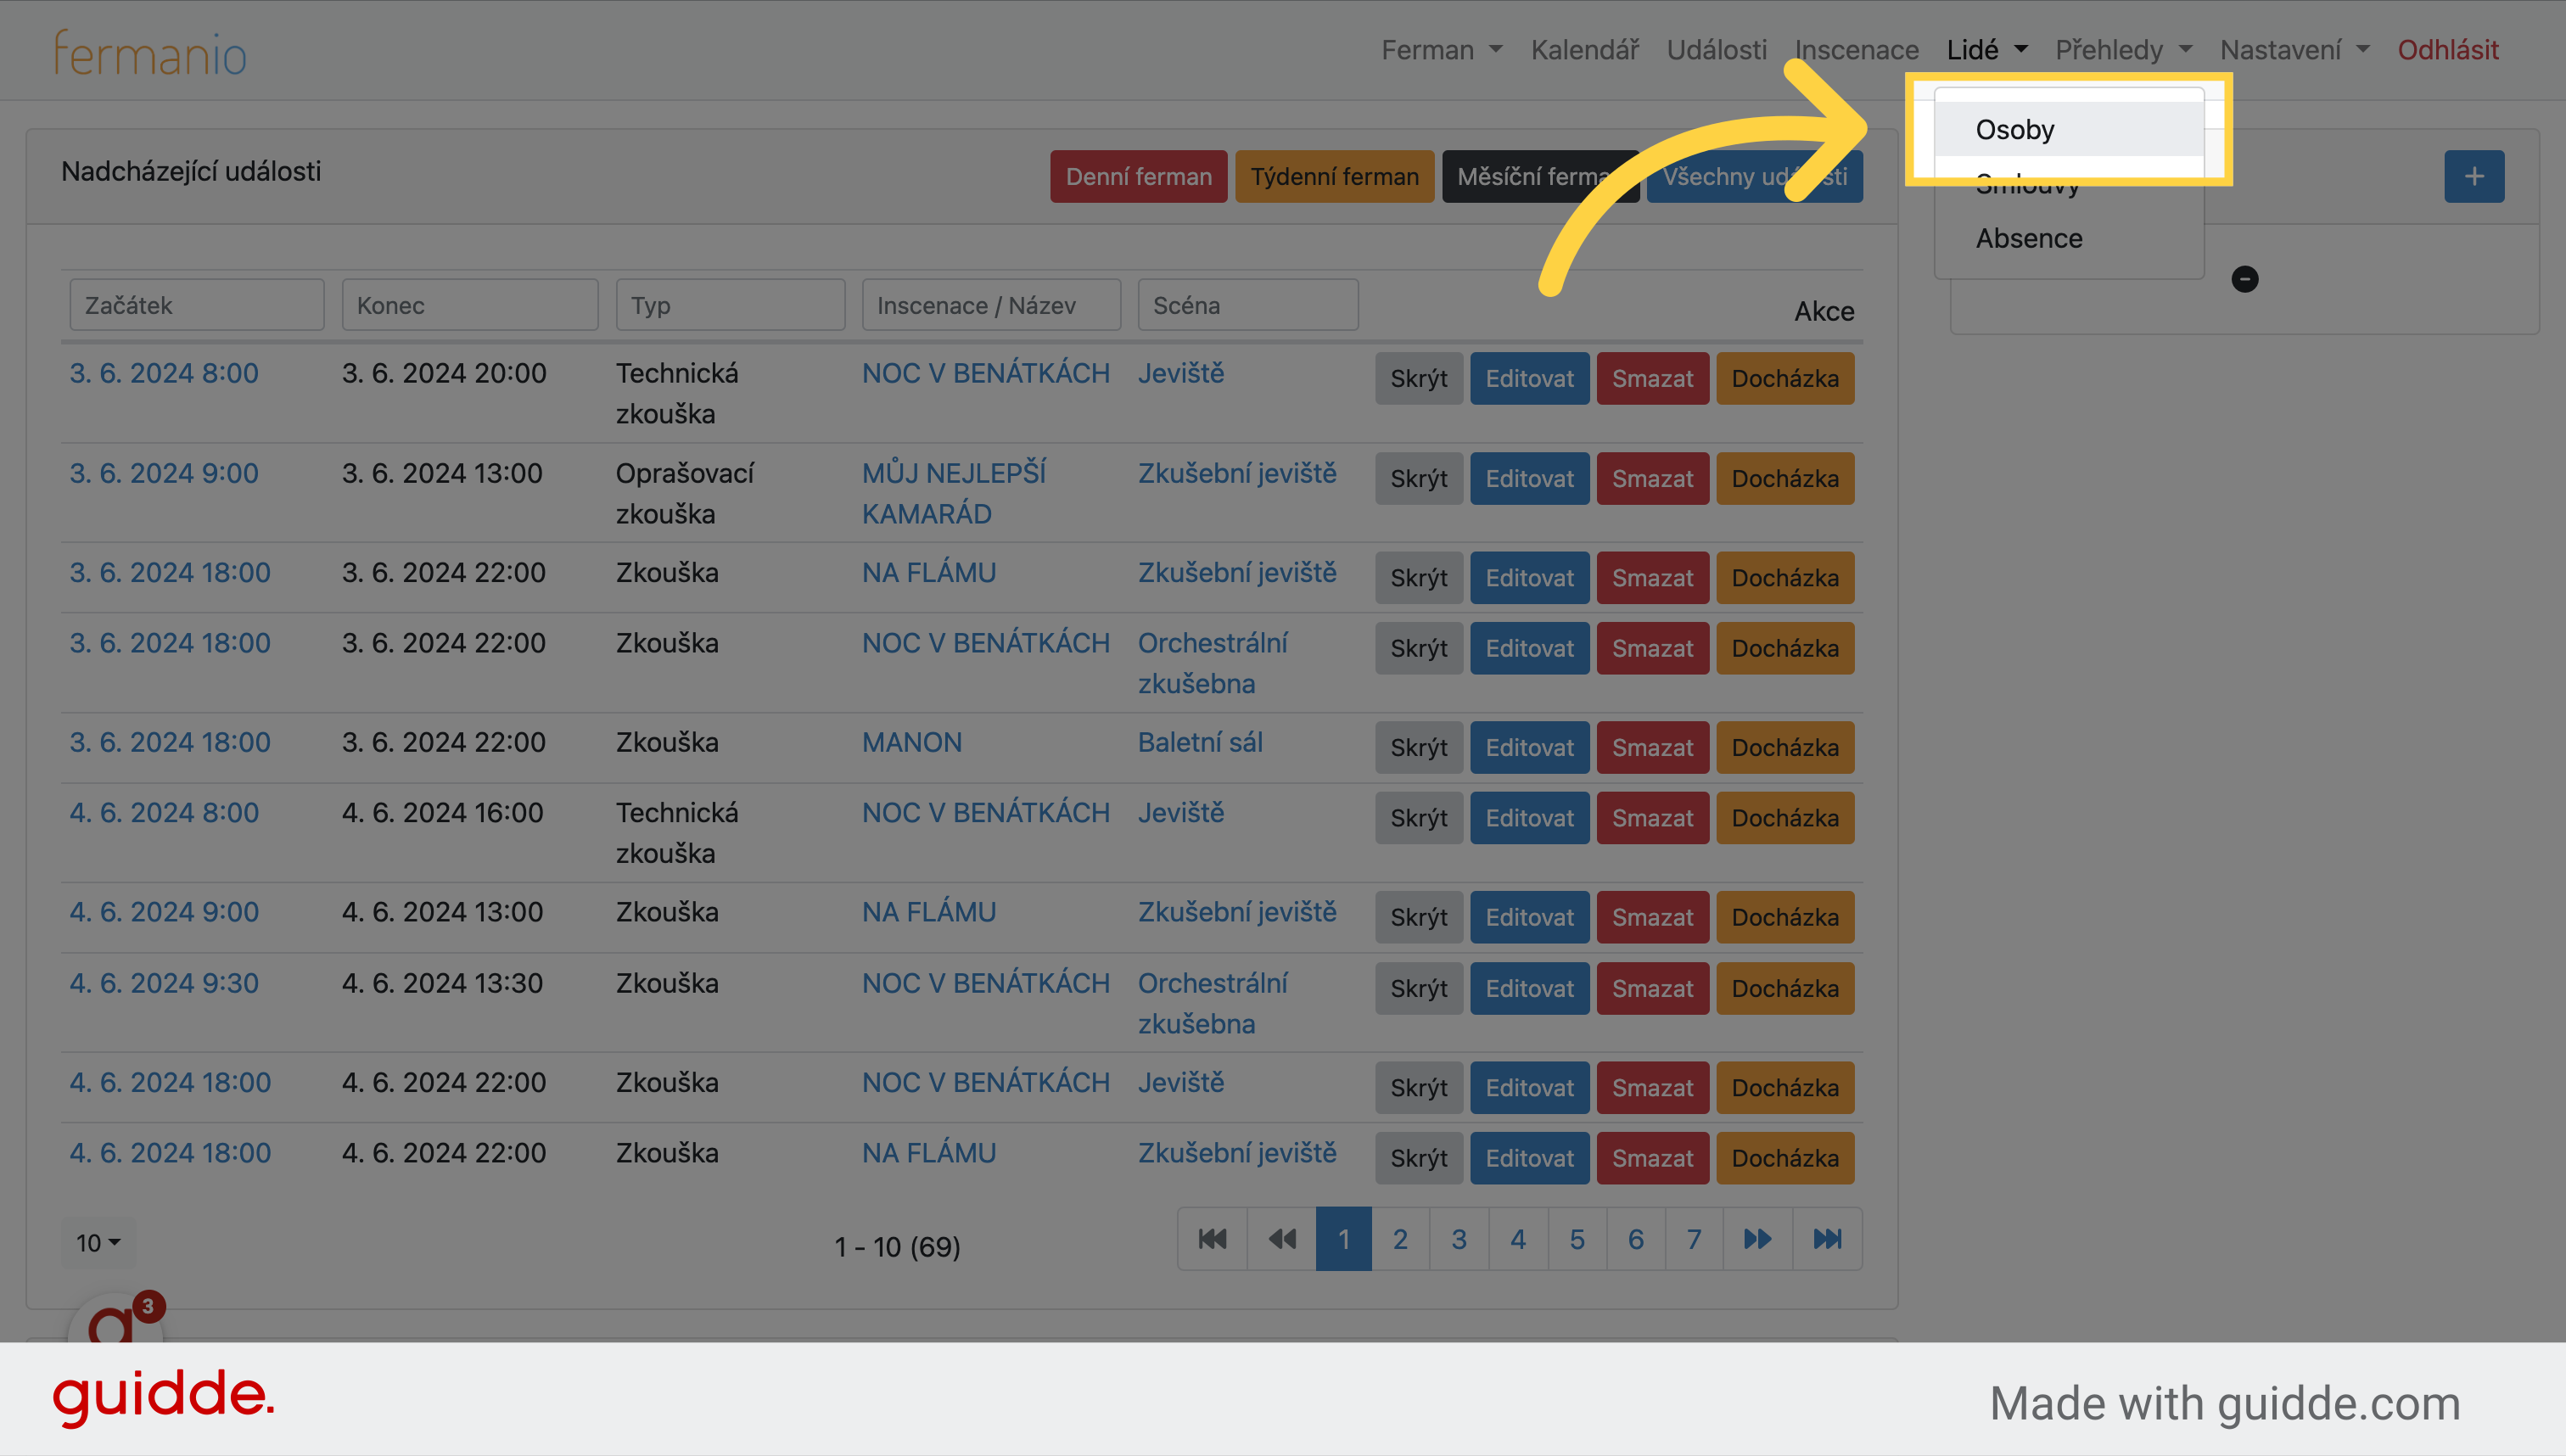2566x1456 pixels.
Task: Open the Baletní sál scene link
Action: (1200, 742)
